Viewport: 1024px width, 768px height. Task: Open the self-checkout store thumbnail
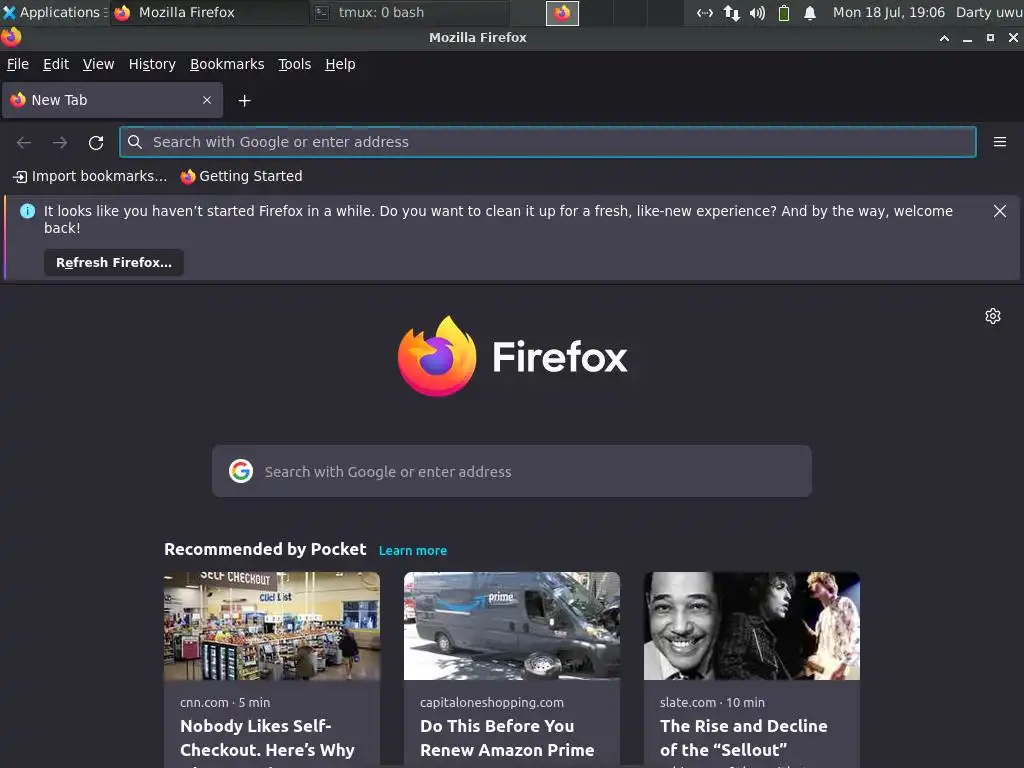[x=272, y=626]
